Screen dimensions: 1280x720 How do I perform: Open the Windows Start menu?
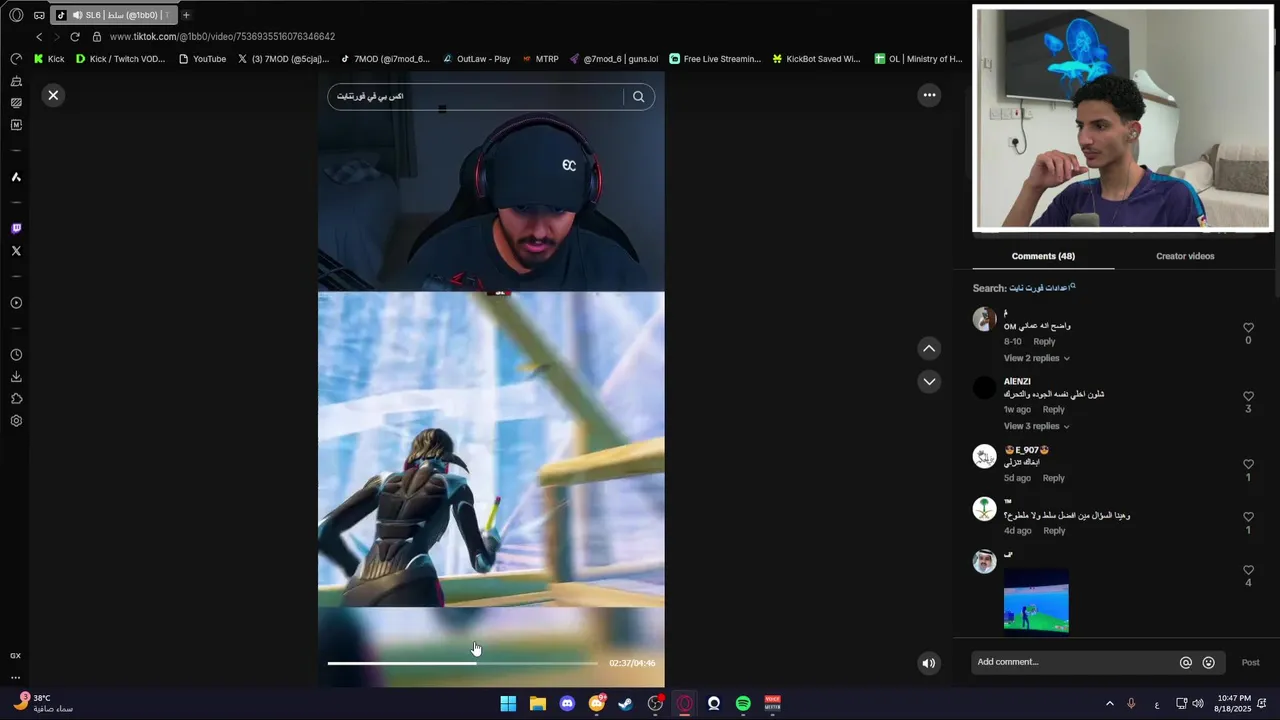pyautogui.click(x=508, y=703)
